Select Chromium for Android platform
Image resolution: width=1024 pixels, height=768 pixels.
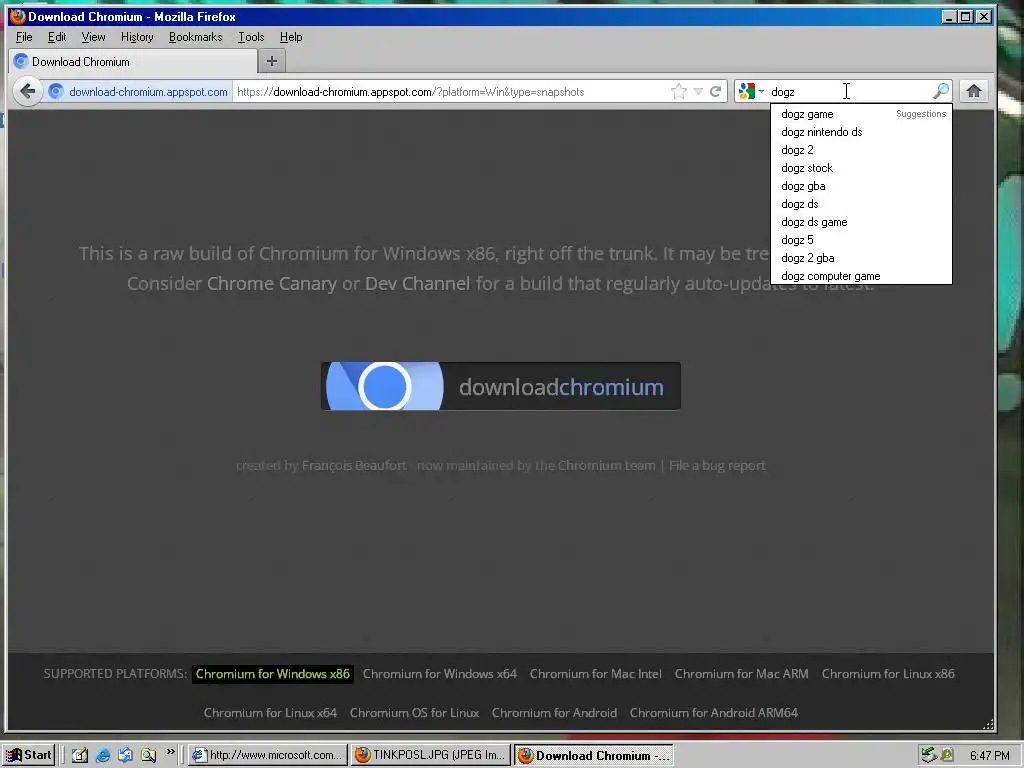point(554,713)
